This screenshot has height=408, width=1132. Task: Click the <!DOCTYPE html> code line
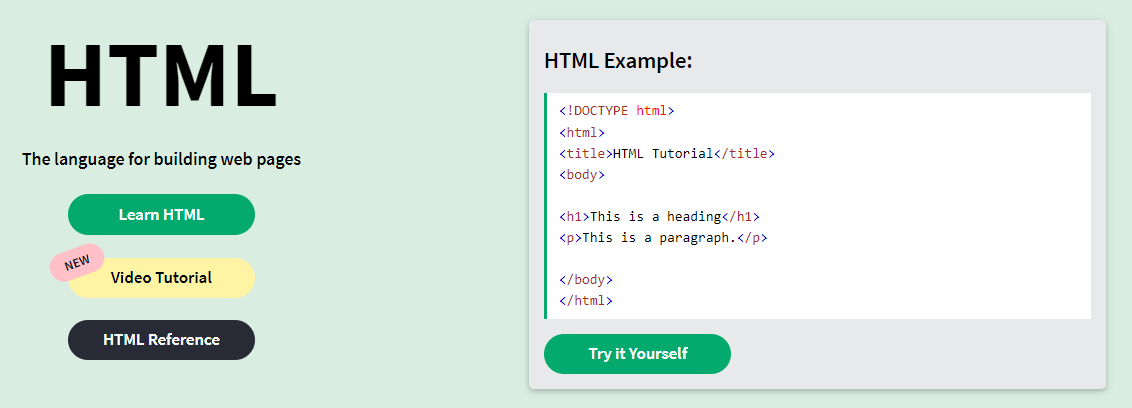617,111
